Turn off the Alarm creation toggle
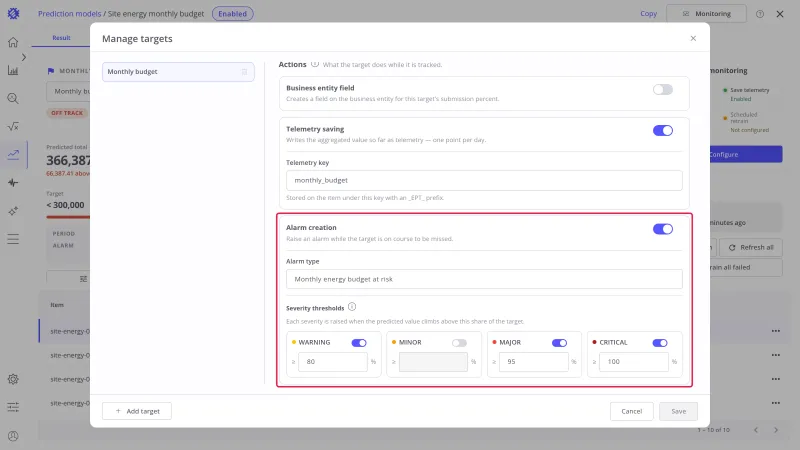Image resolution: width=800 pixels, height=450 pixels. [x=663, y=229]
